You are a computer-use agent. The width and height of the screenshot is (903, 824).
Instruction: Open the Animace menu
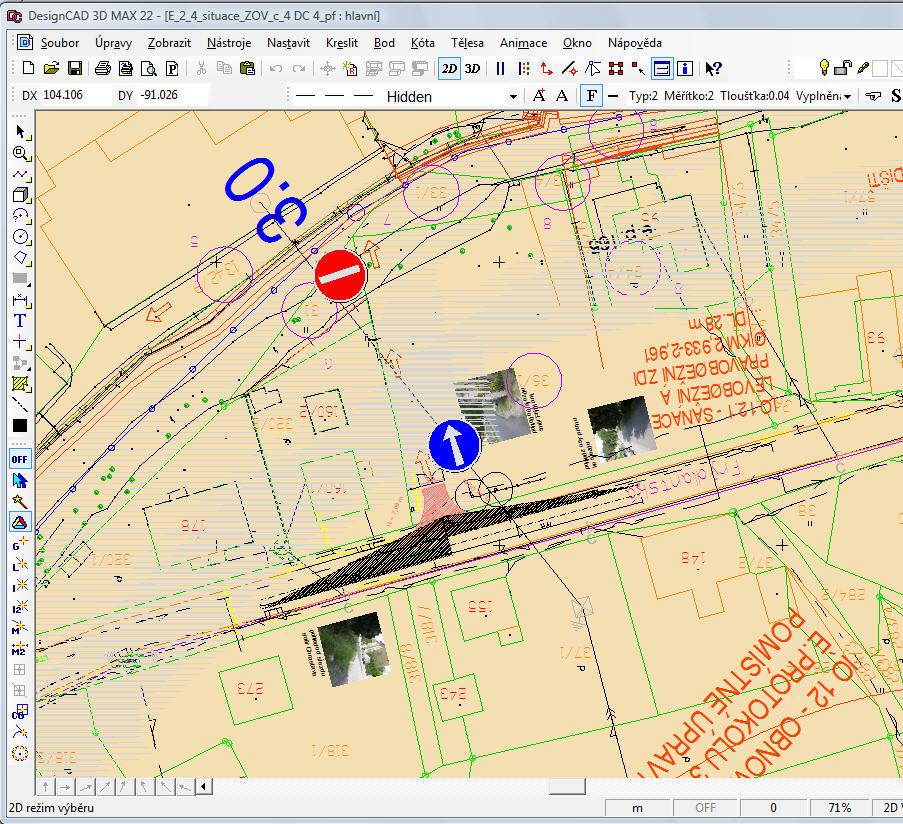click(x=523, y=43)
